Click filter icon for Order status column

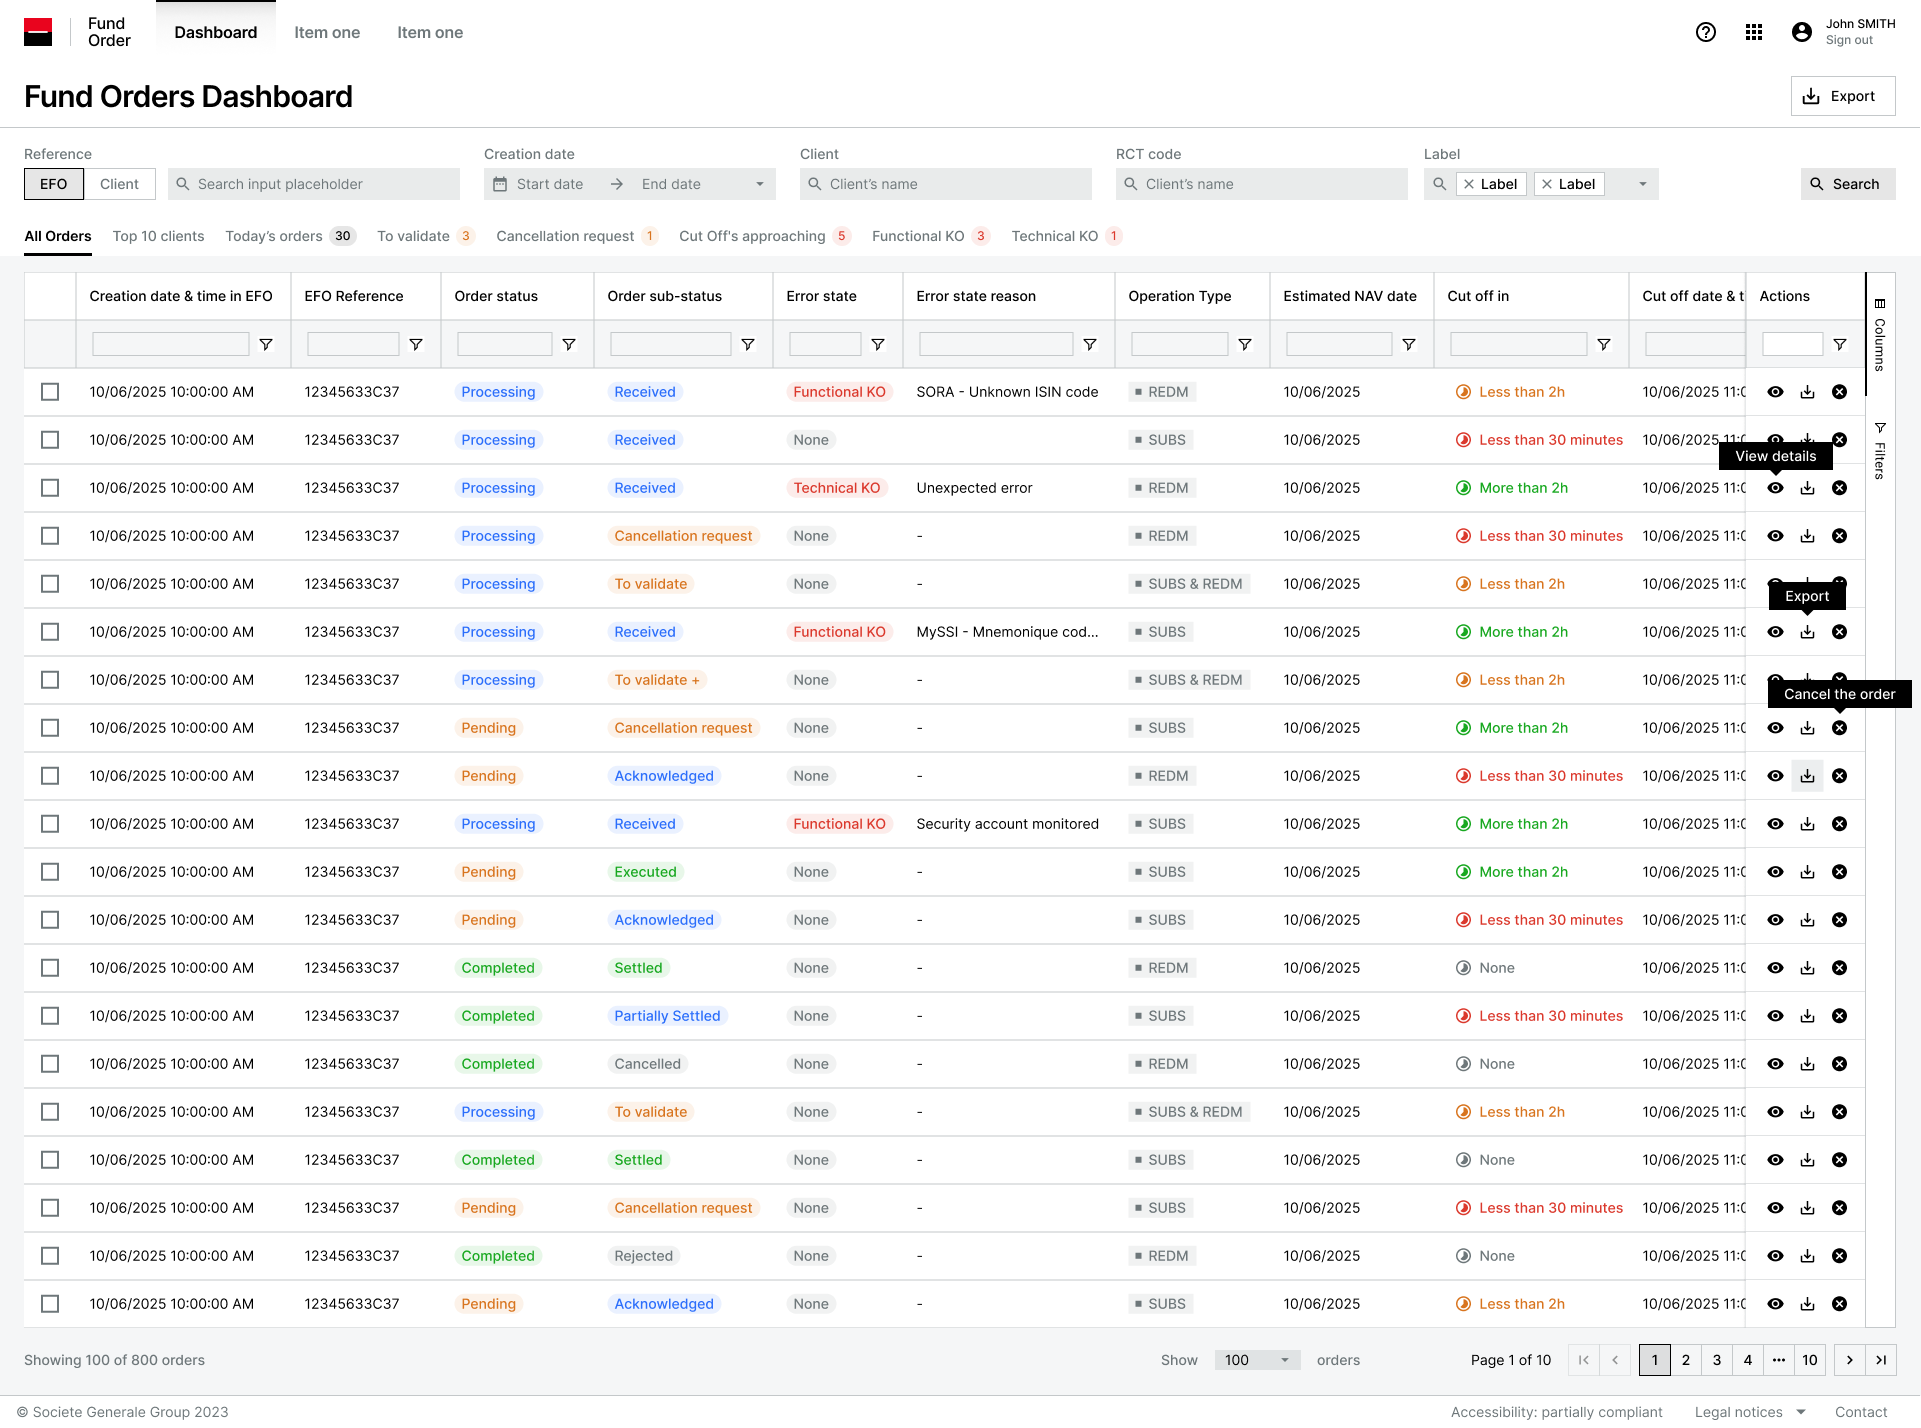point(569,344)
